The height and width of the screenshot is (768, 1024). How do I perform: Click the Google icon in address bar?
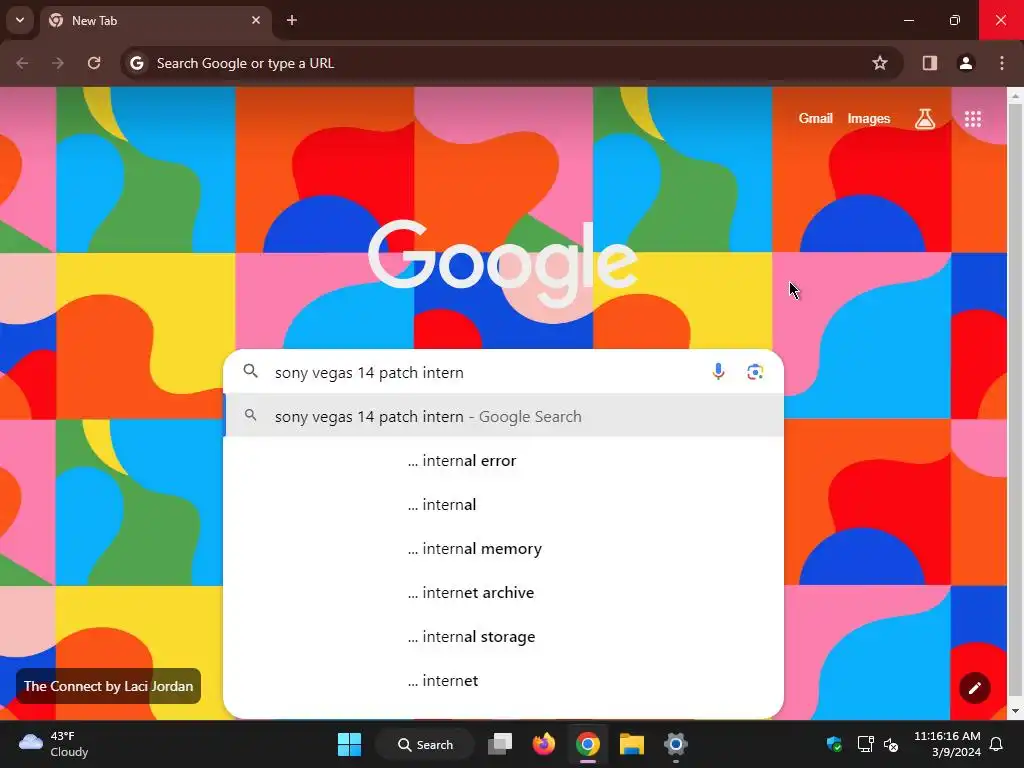136,63
